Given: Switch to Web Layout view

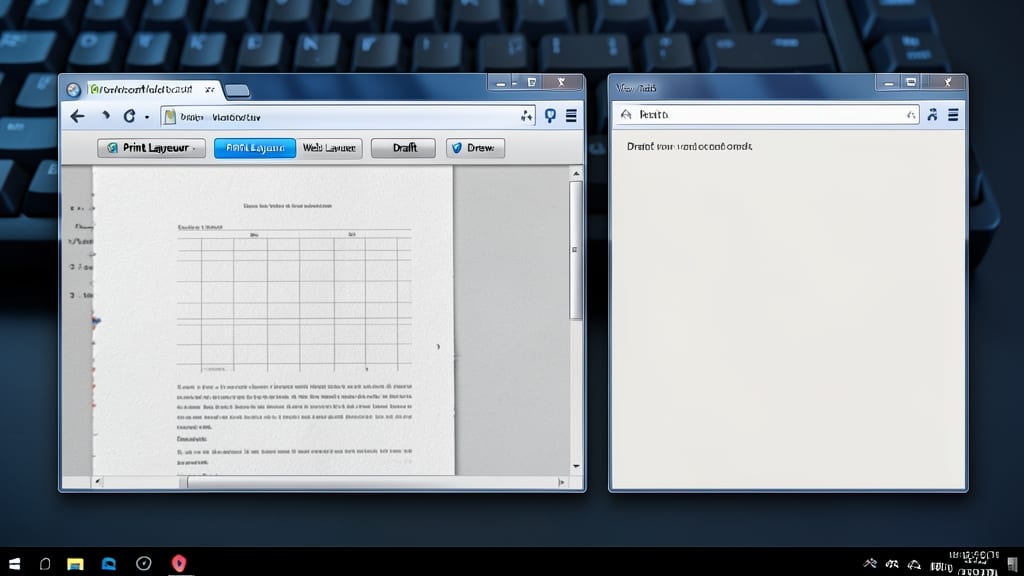Looking at the screenshot, I should point(329,148).
